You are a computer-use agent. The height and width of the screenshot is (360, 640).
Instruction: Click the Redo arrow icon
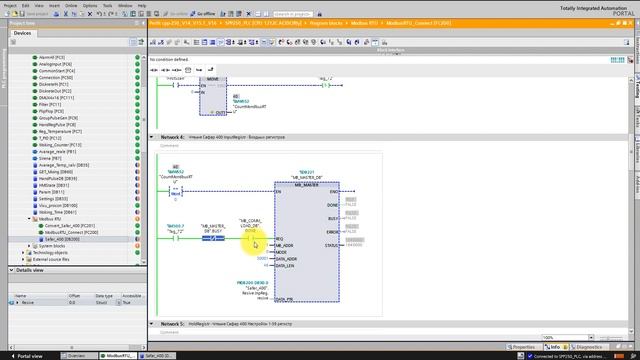click(x=111, y=14)
